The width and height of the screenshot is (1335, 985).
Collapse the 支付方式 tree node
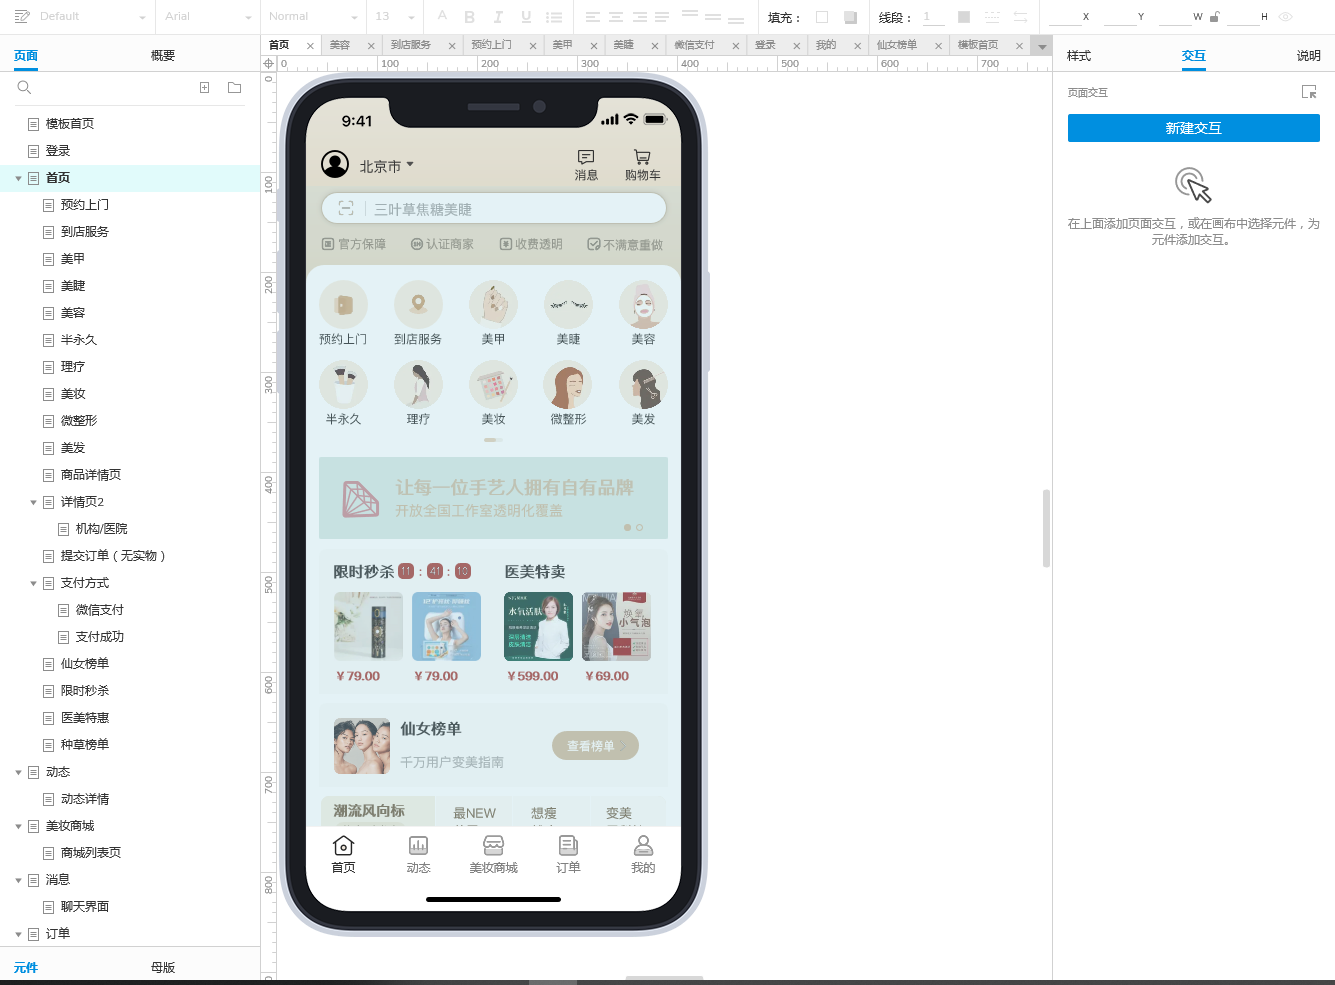click(33, 583)
